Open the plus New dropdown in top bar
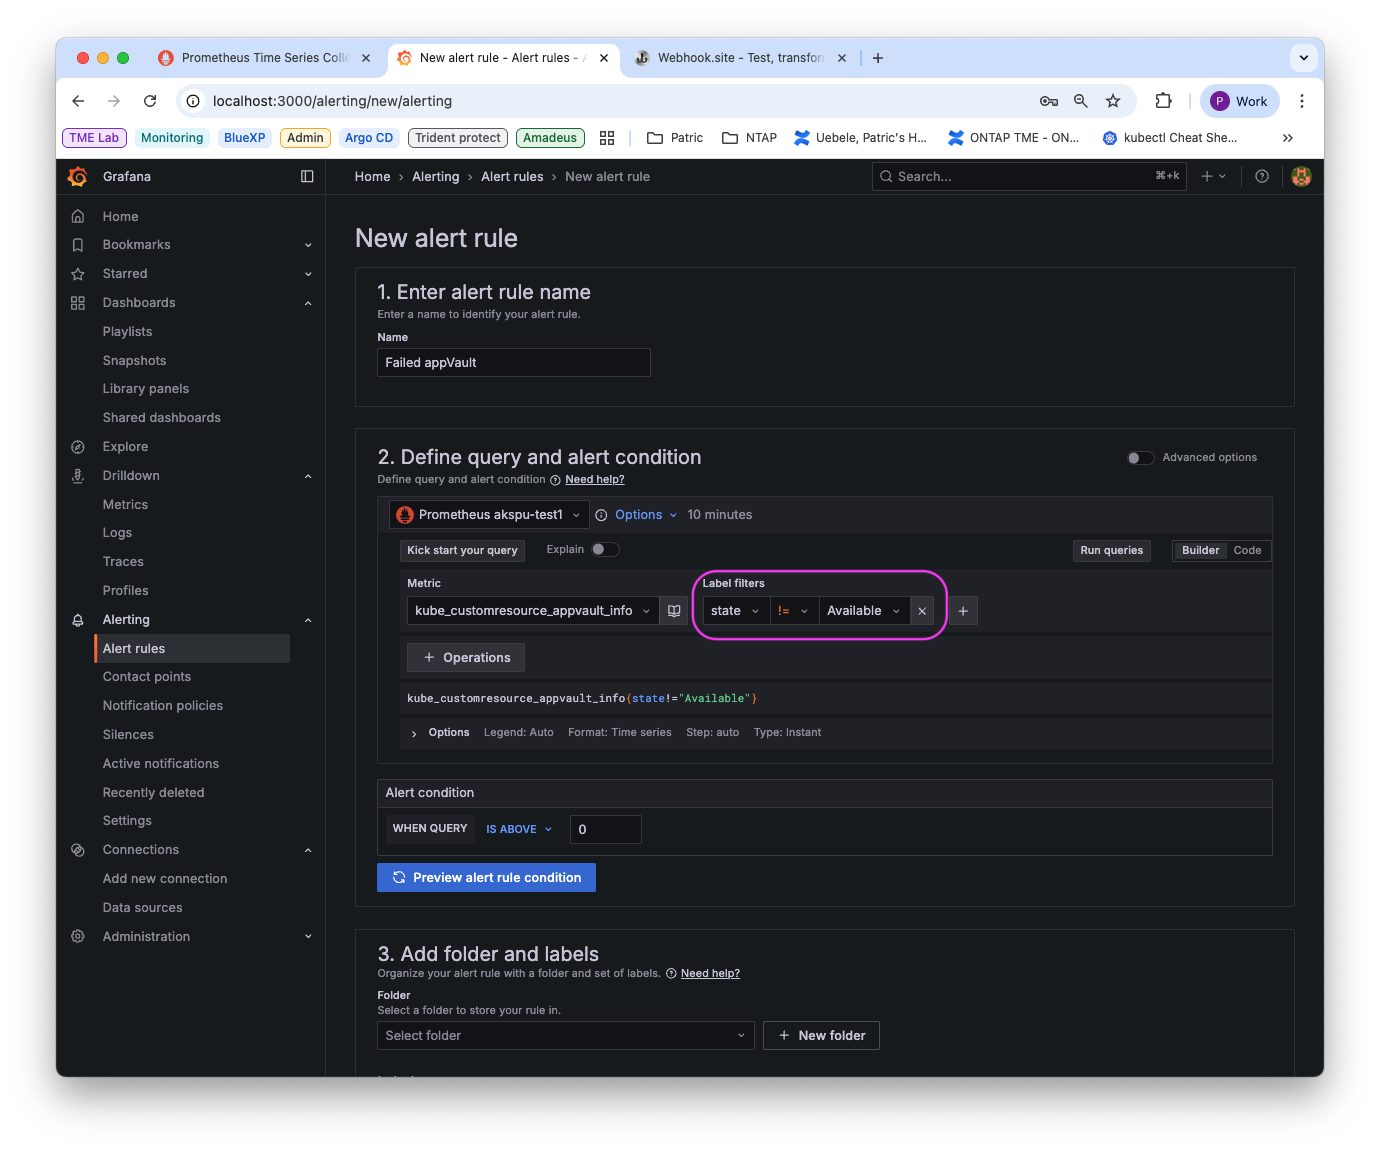 pyautogui.click(x=1214, y=177)
